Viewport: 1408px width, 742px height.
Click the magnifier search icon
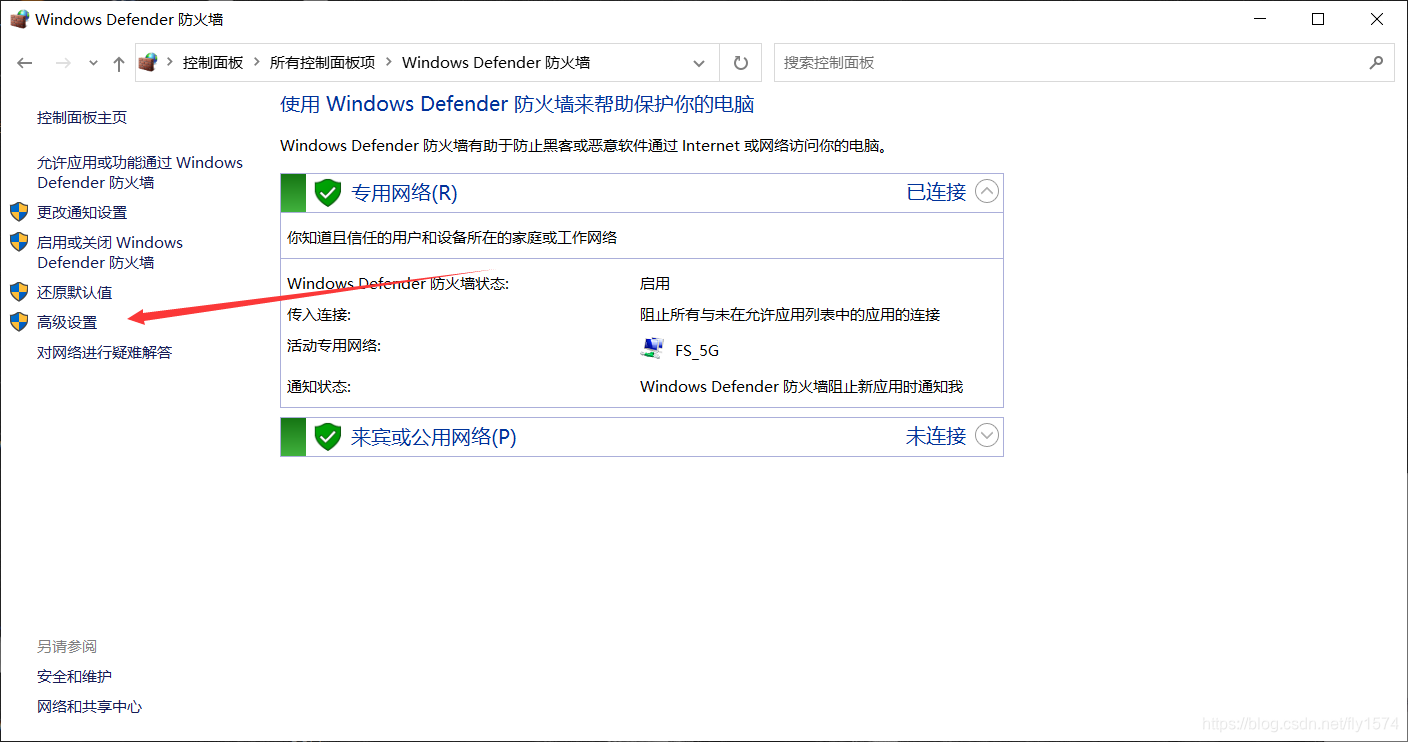[x=1376, y=62]
